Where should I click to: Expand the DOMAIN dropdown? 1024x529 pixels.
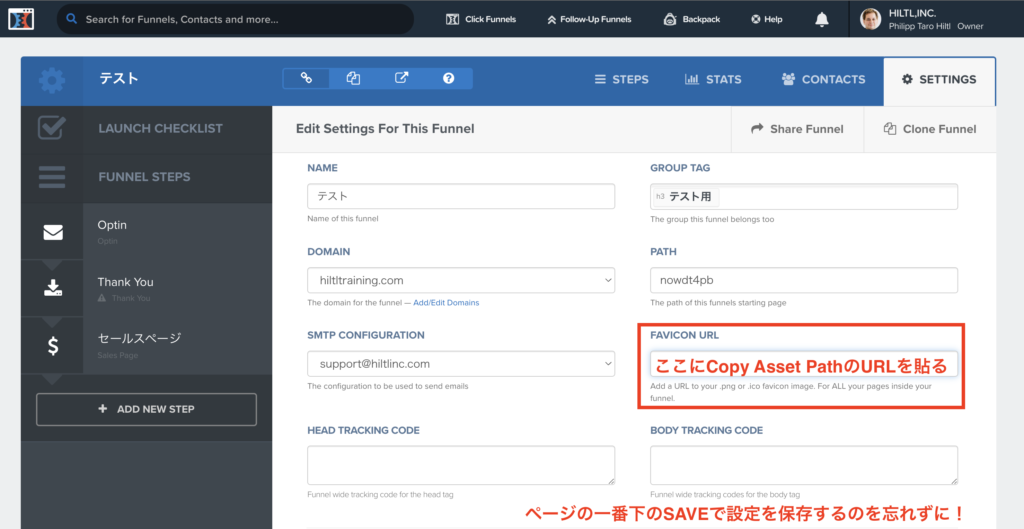tap(461, 280)
